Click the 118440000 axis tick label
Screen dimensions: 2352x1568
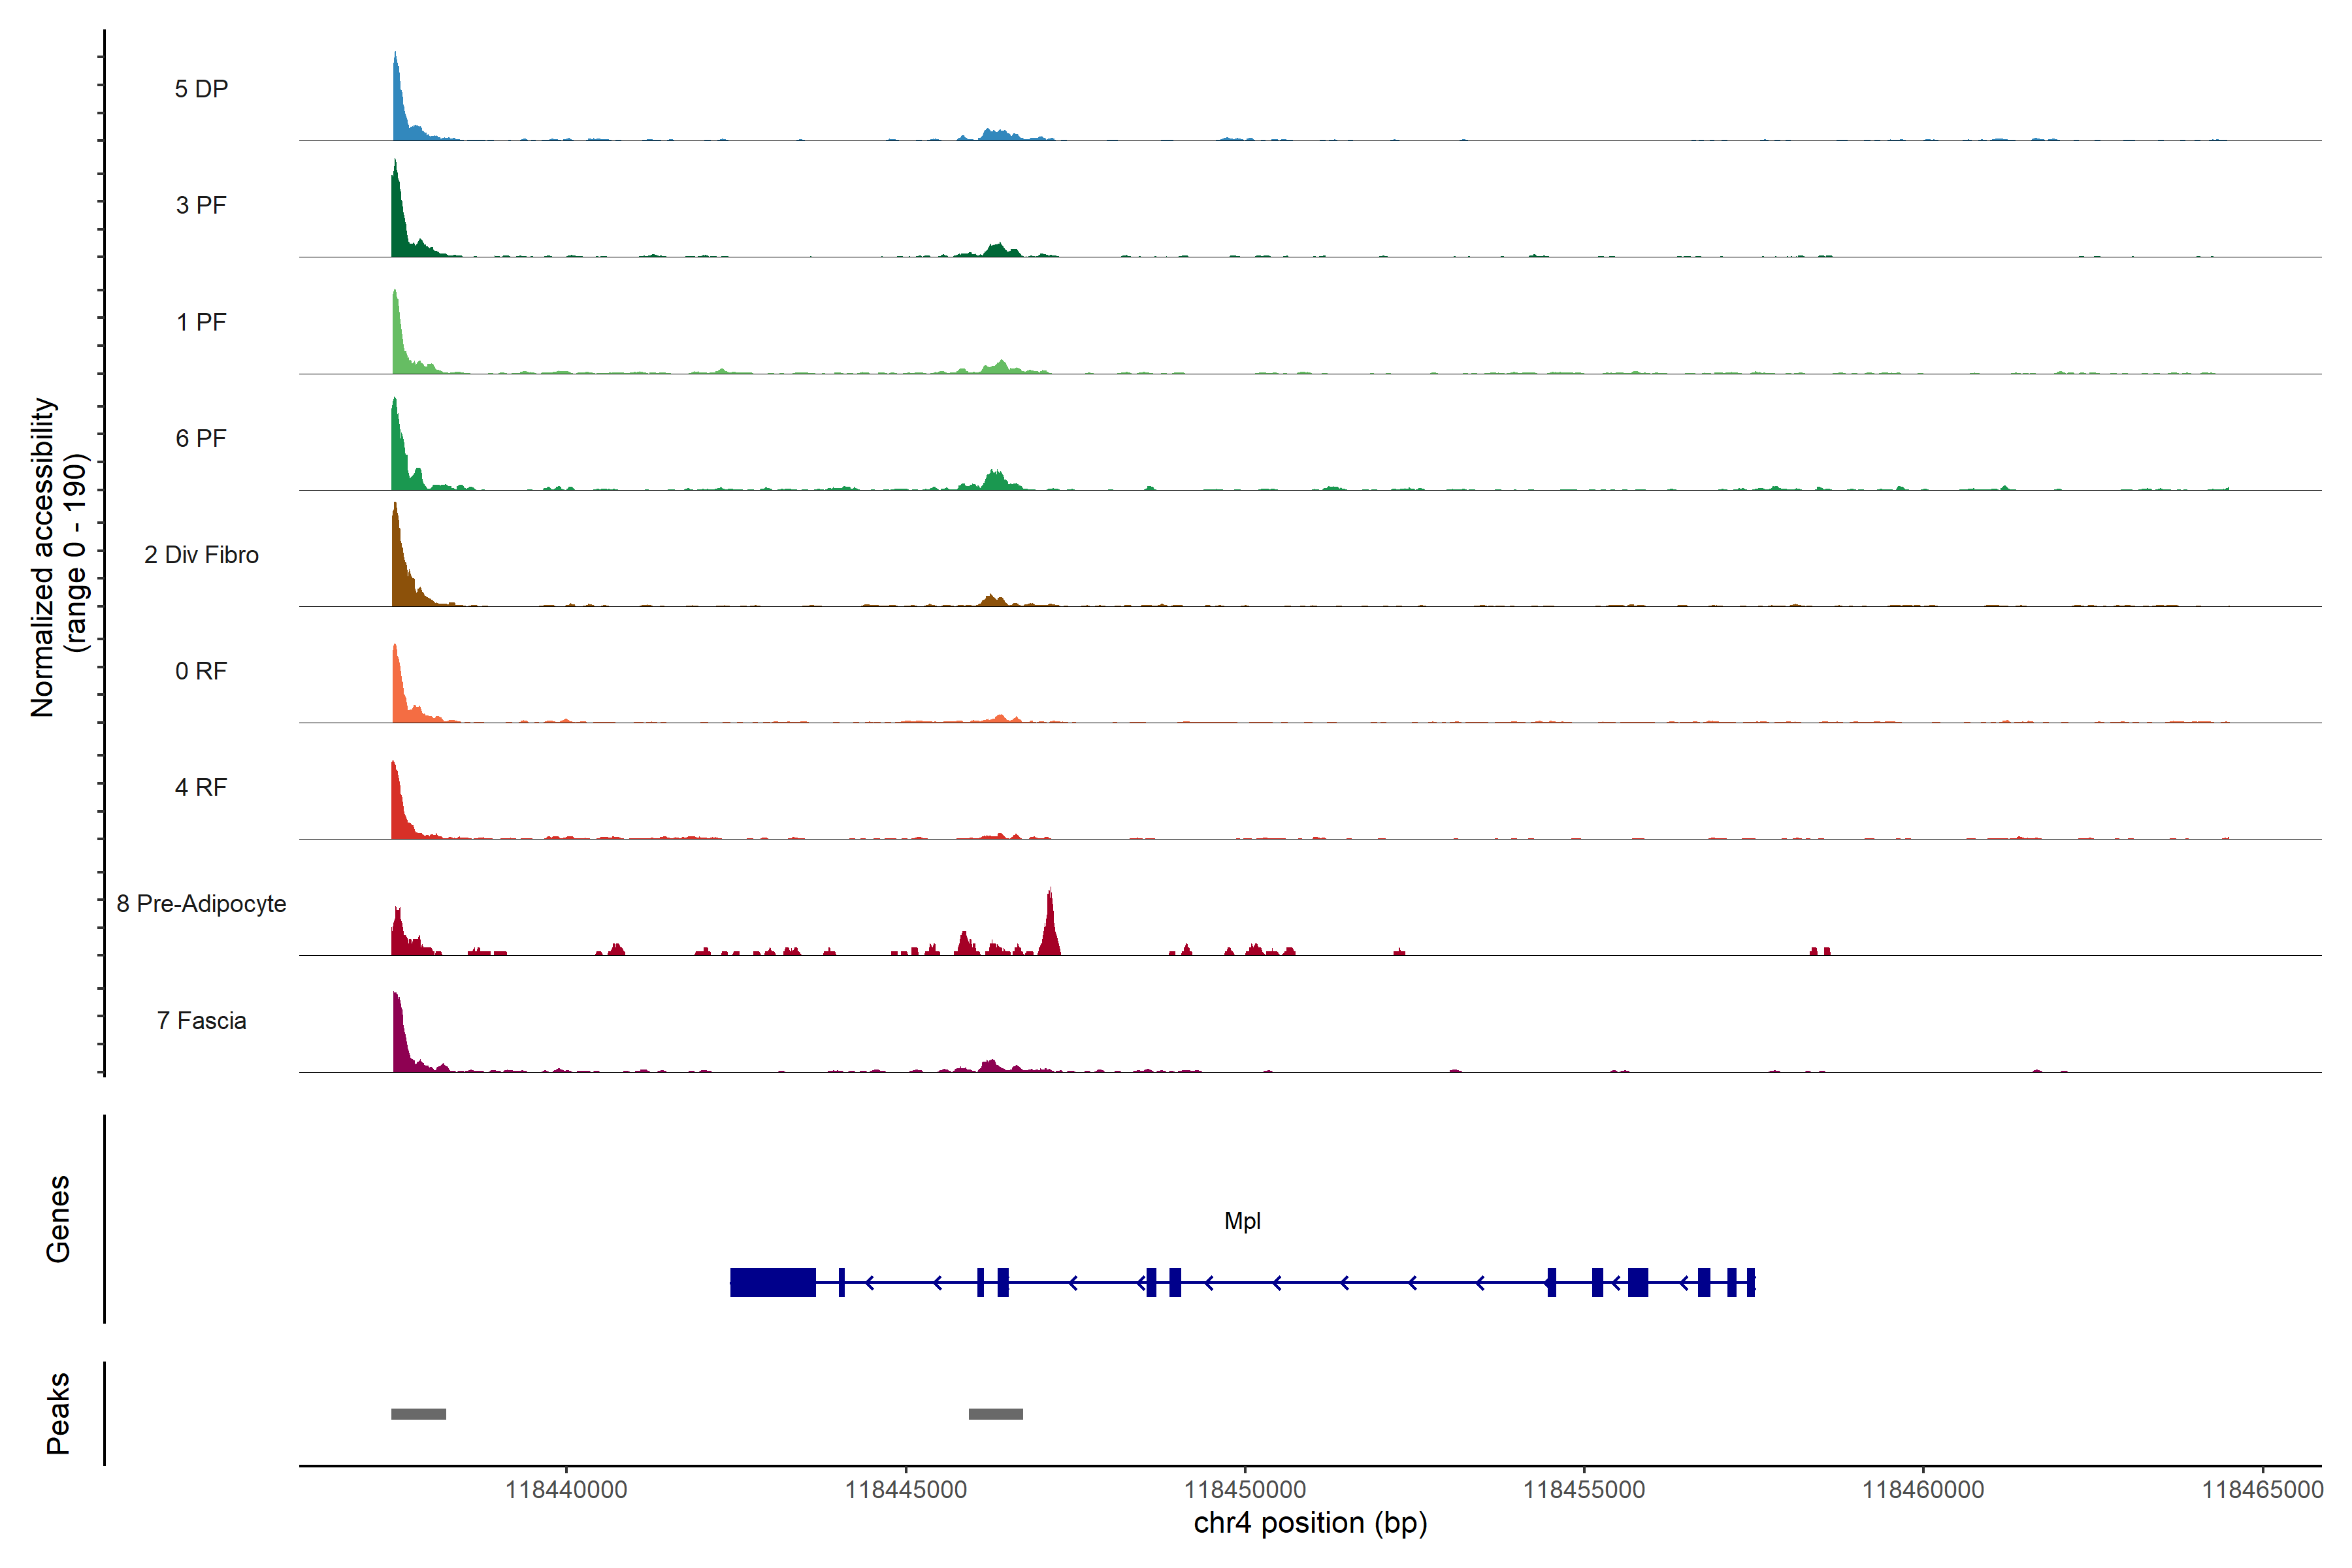coord(566,1490)
